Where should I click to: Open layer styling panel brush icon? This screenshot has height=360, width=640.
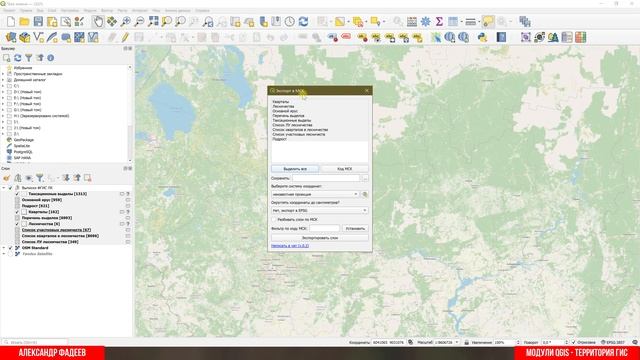point(7,178)
